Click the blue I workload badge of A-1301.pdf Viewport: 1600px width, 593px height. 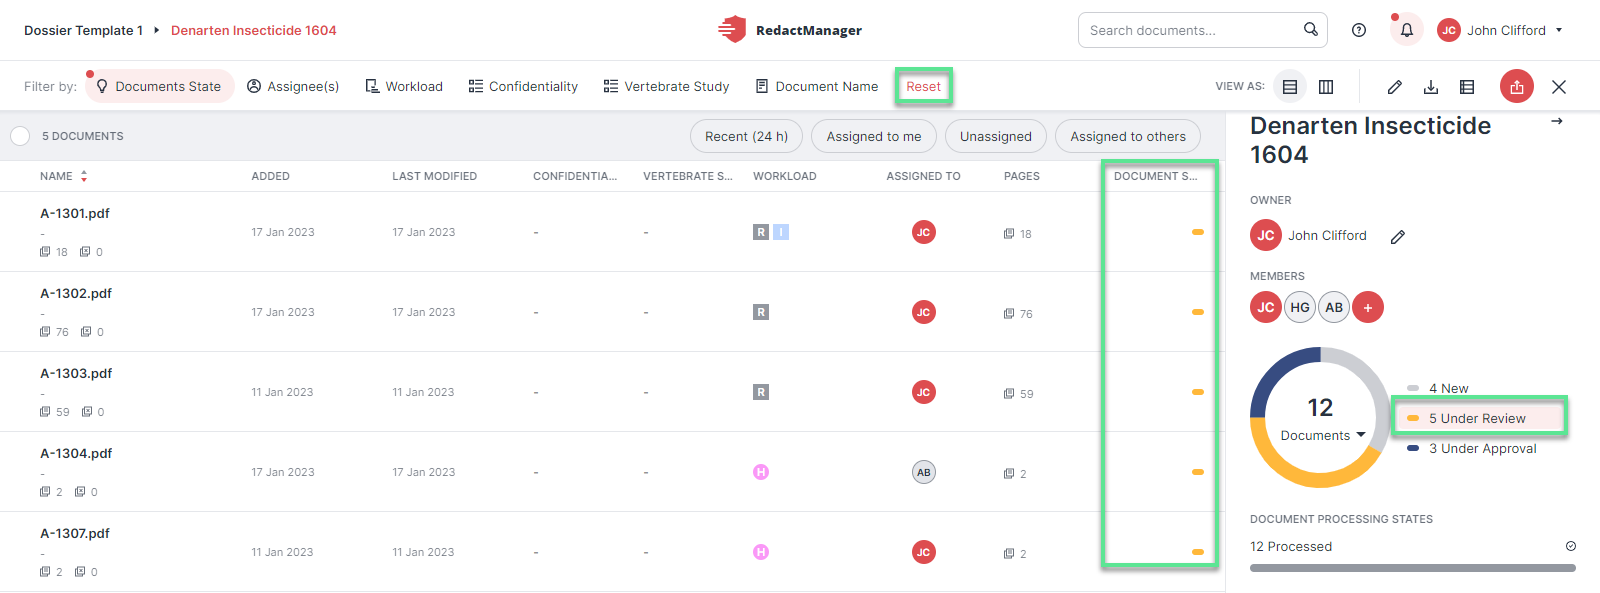(x=781, y=232)
